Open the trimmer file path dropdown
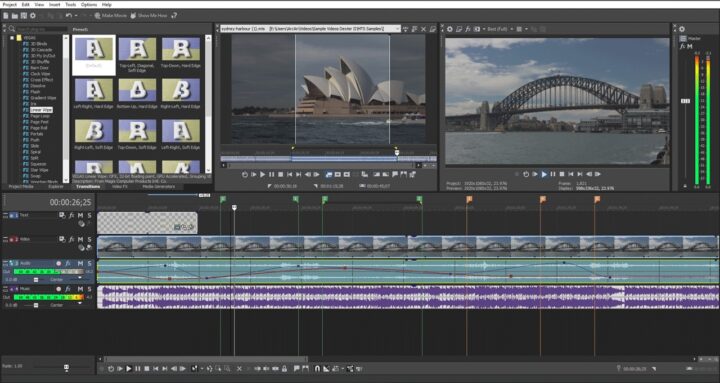The image size is (720, 383). click(x=398, y=28)
